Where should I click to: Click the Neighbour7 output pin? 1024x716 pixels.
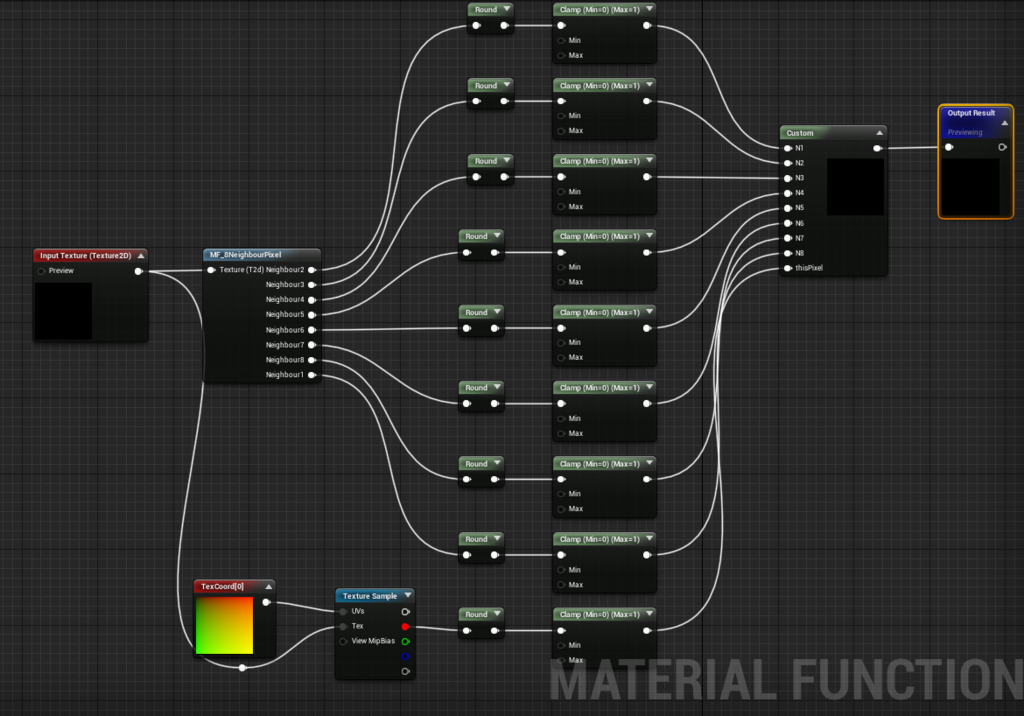coord(312,345)
